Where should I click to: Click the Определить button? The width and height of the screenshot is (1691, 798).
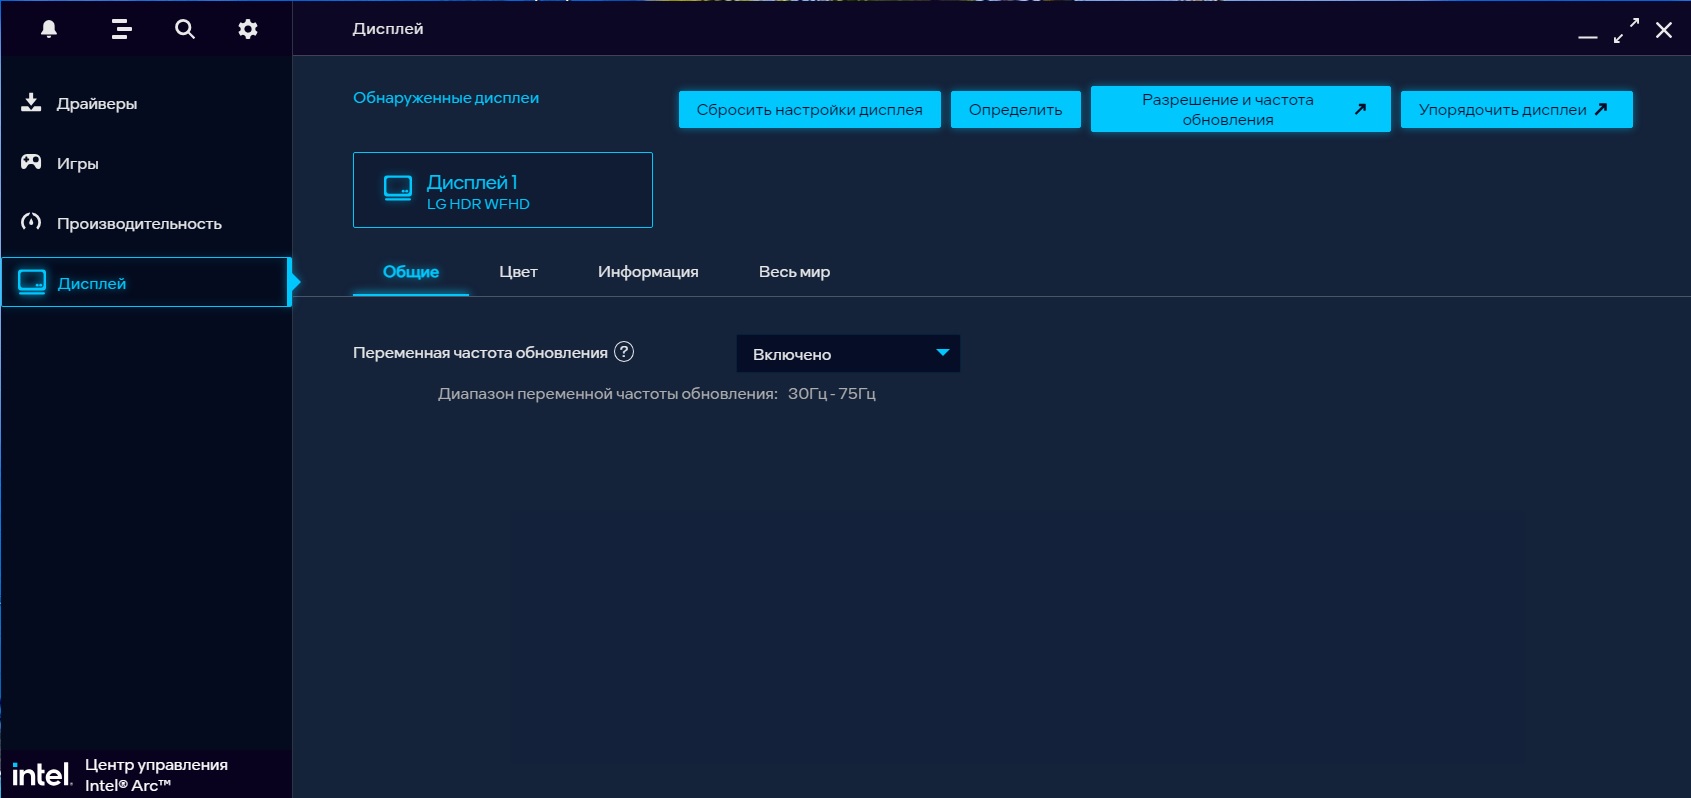pos(1015,110)
